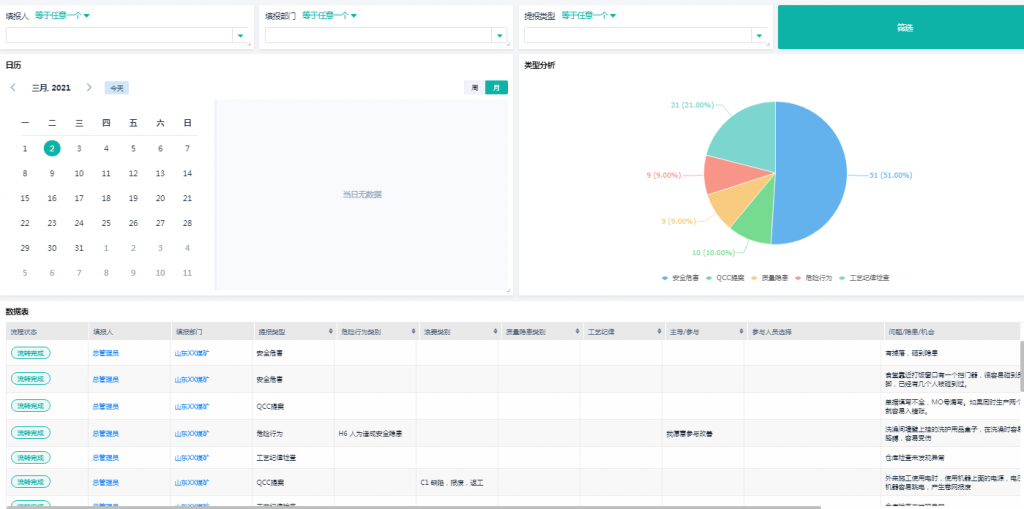Jump to today with 今天 button

pyautogui.click(x=116, y=88)
